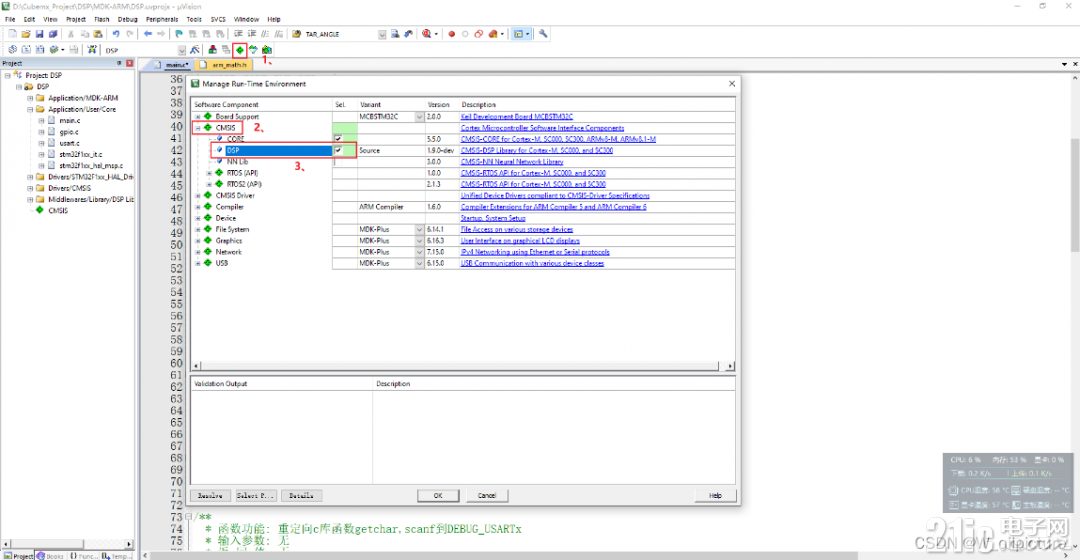Click the New file toolbar icon

pos(12,34)
